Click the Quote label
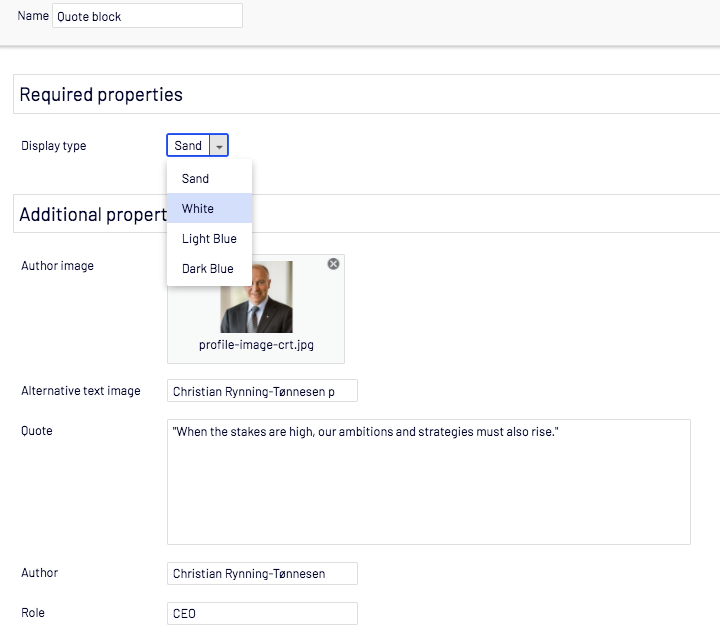Screen dimensions: 720x634 [x=37, y=431]
